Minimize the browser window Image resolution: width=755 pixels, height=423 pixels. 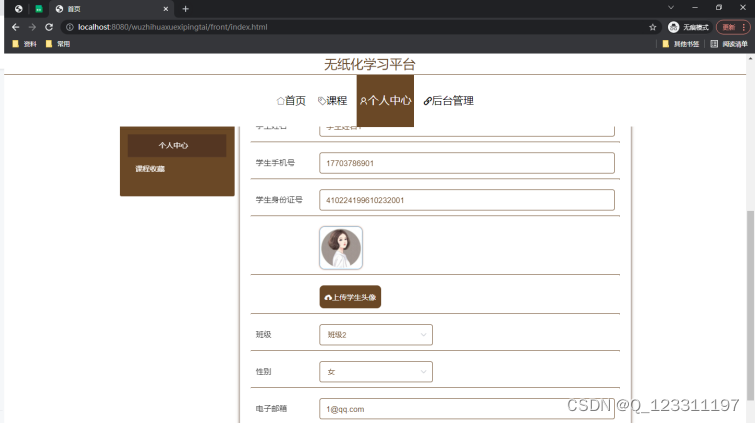pos(695,8)
